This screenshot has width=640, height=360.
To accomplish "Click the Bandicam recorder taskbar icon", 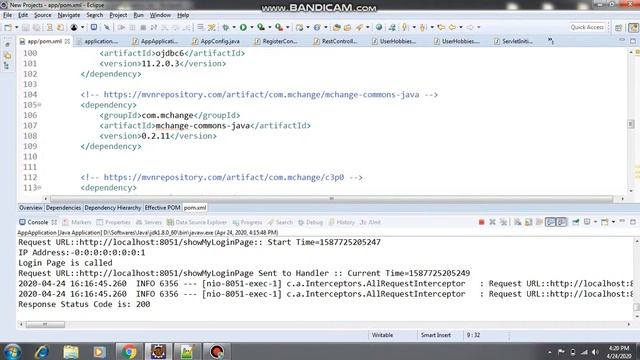I will coord(217,351).
